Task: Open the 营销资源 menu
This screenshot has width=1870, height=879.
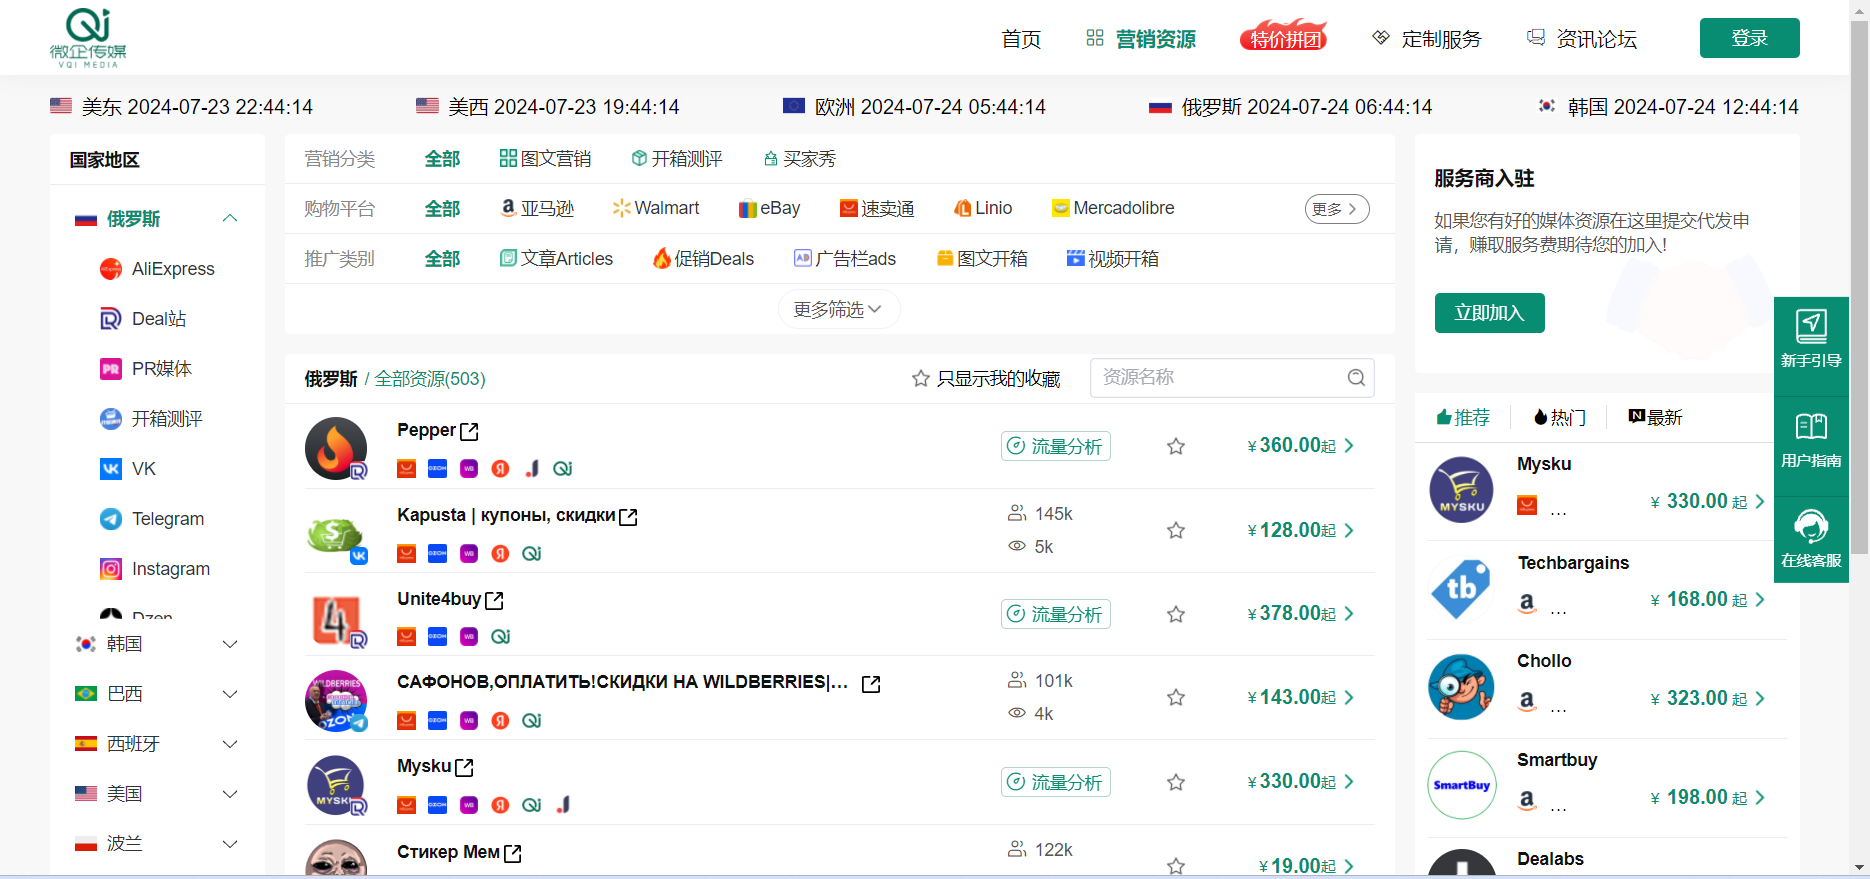Action: 1141,39
